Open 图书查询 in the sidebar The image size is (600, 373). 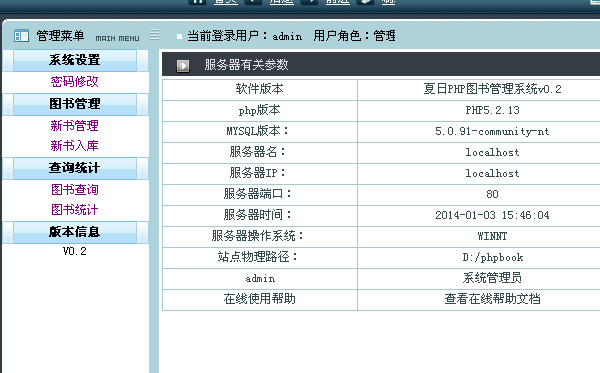[75, 189]
